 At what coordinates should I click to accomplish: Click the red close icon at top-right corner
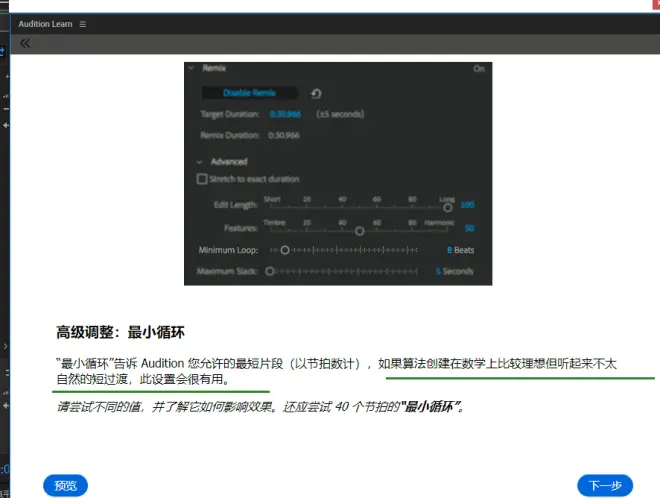pos(656,4)
